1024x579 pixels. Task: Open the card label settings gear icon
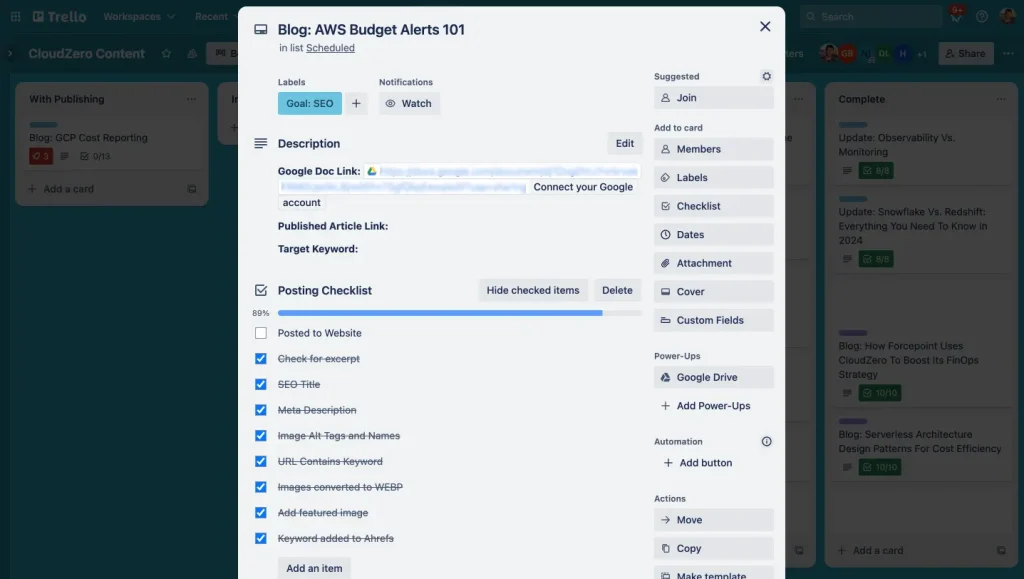pyautogui.click(x=767, y=76)
